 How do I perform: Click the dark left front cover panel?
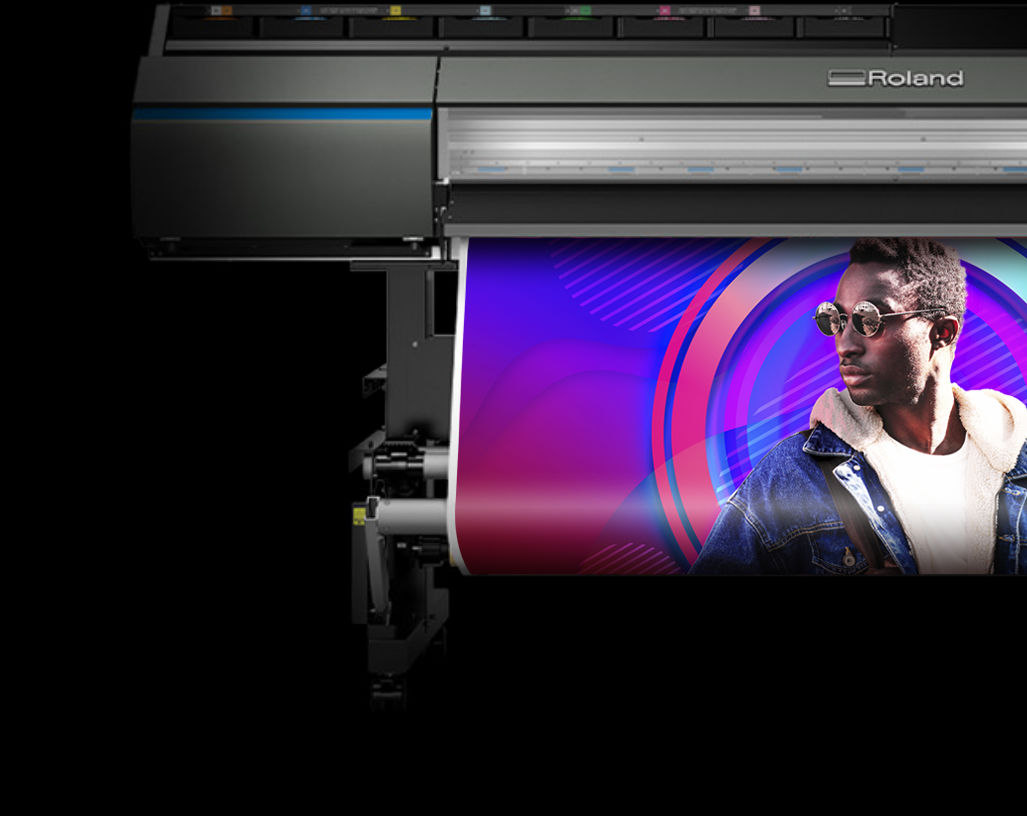282,180
